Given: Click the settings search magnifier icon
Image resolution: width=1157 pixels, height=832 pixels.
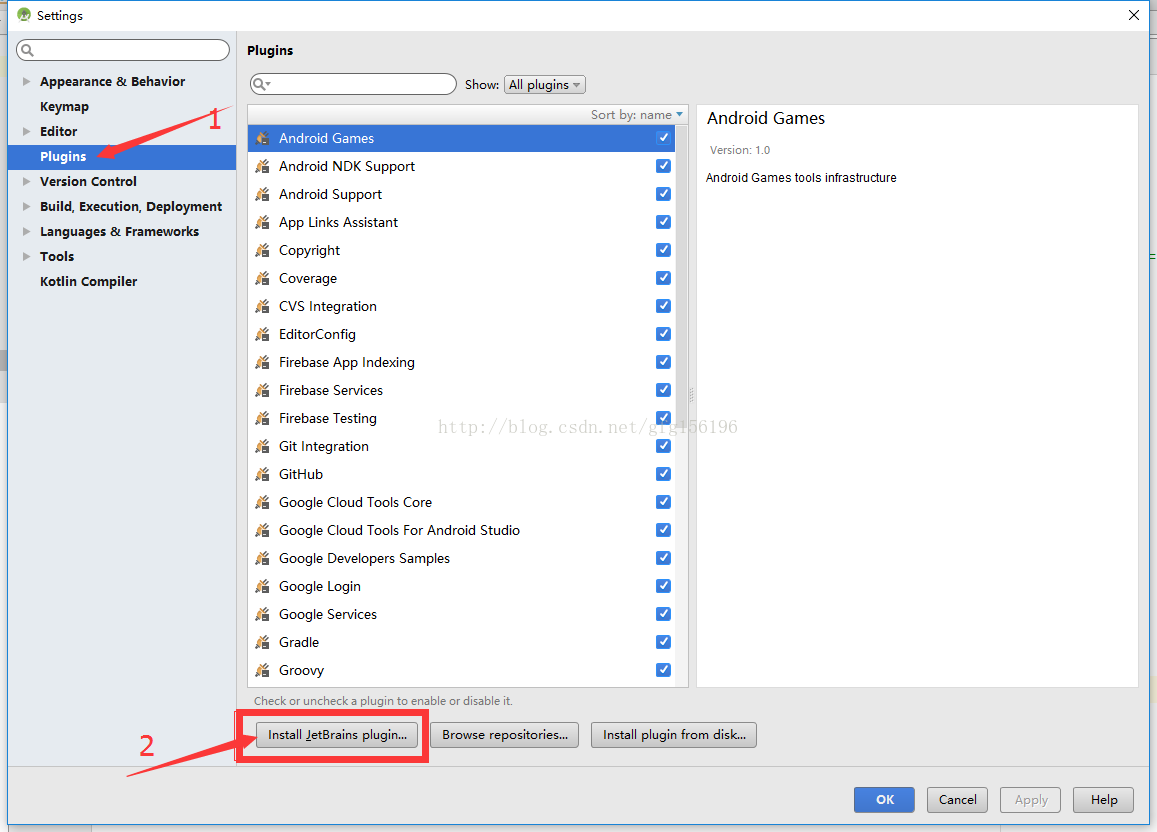Looking at the screenshot, I should point(27,50).
